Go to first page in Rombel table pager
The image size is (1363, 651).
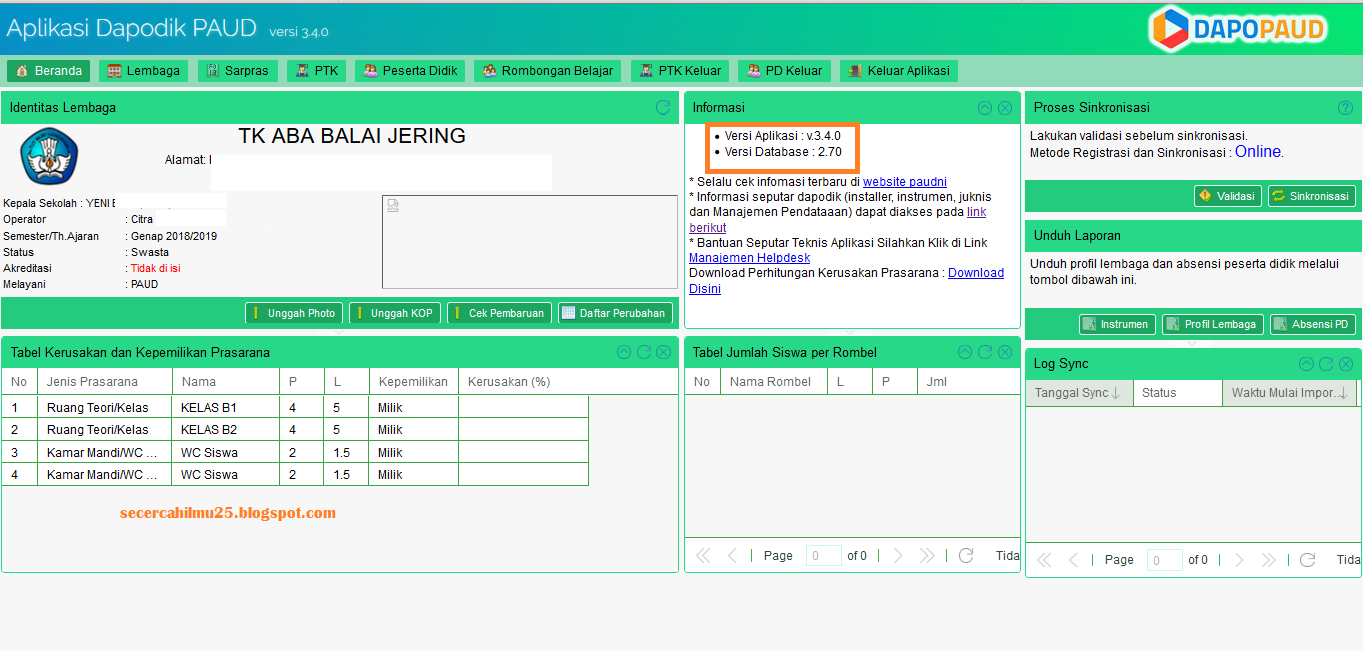703,555
